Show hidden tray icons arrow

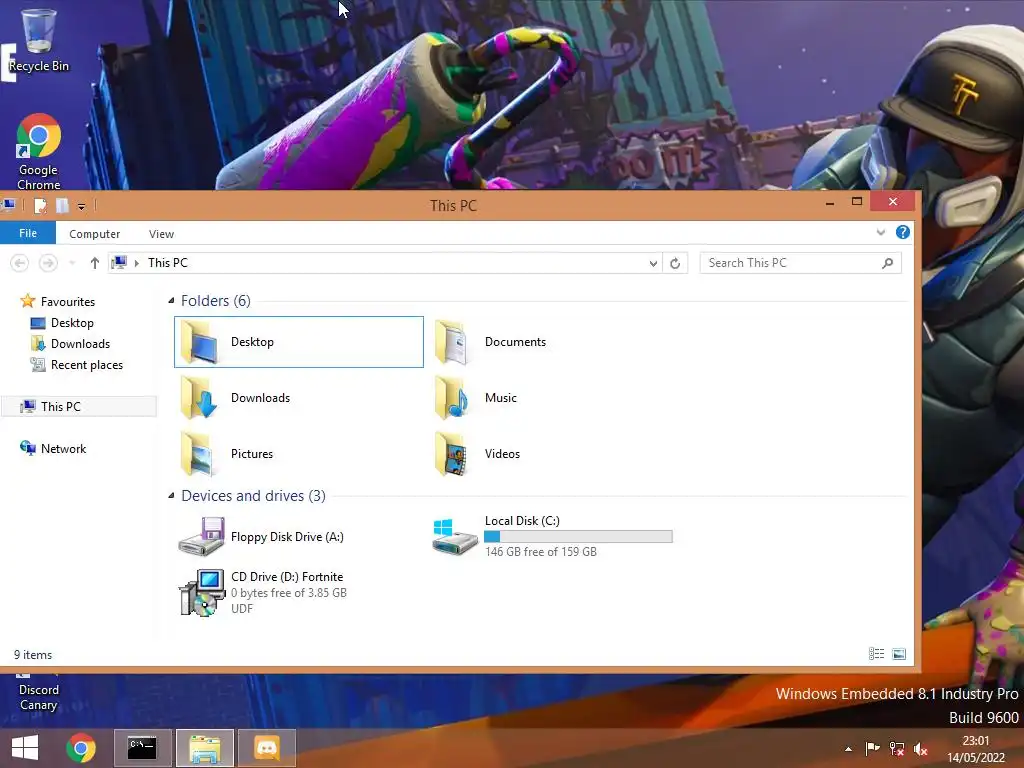(x=848, y=749)
